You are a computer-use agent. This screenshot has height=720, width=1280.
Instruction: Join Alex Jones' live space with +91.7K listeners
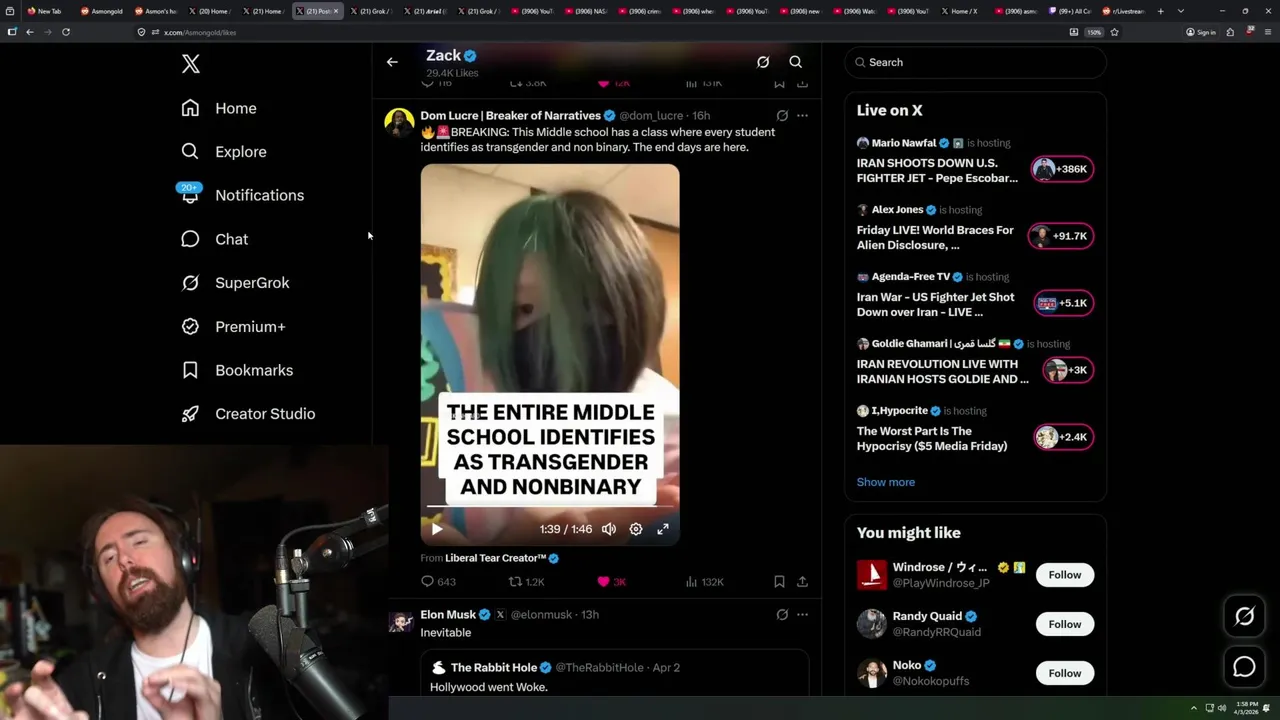click(1061, 236)
